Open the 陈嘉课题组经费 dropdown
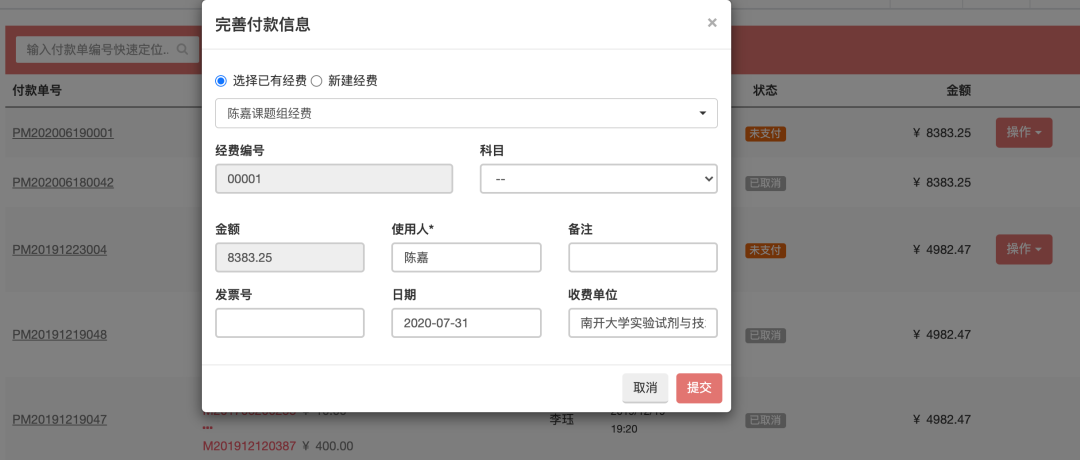1080x460 pixels. (466, 113)
